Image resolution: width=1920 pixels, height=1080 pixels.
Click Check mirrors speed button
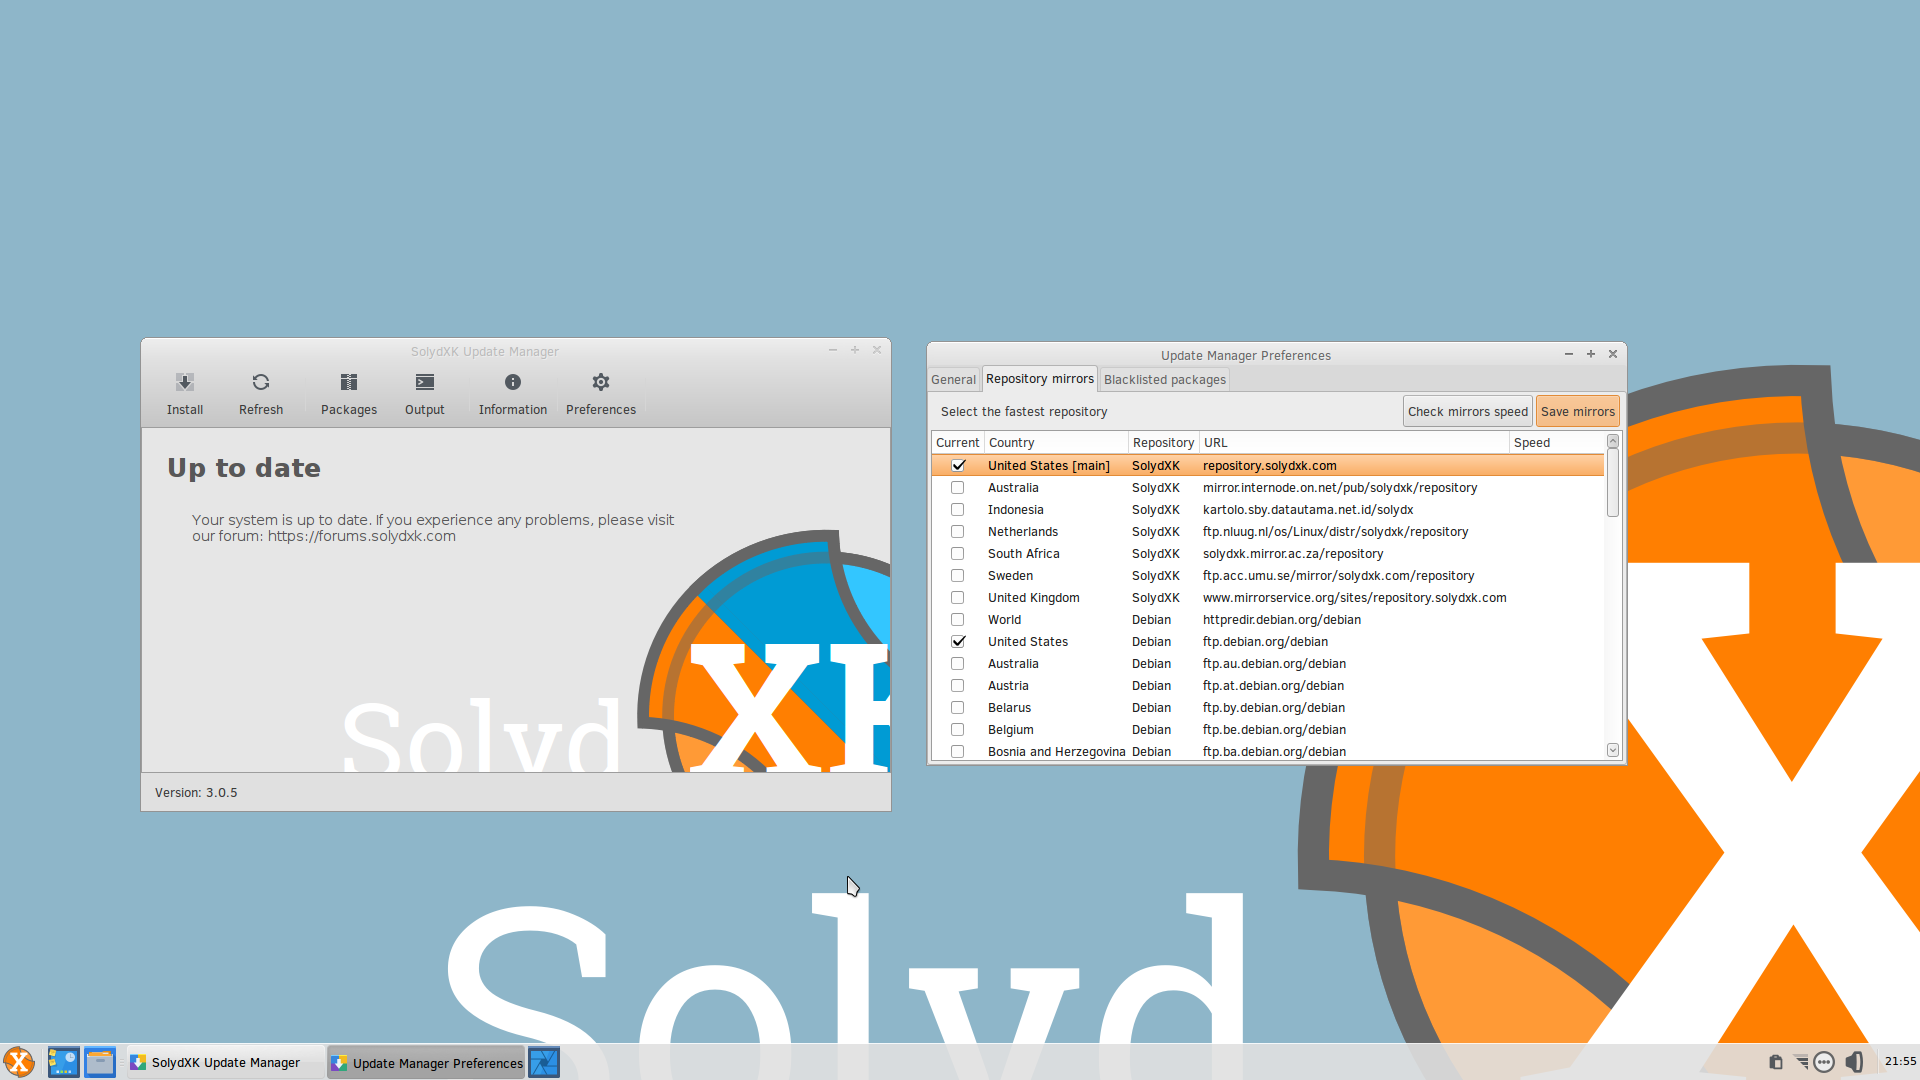1468,410
